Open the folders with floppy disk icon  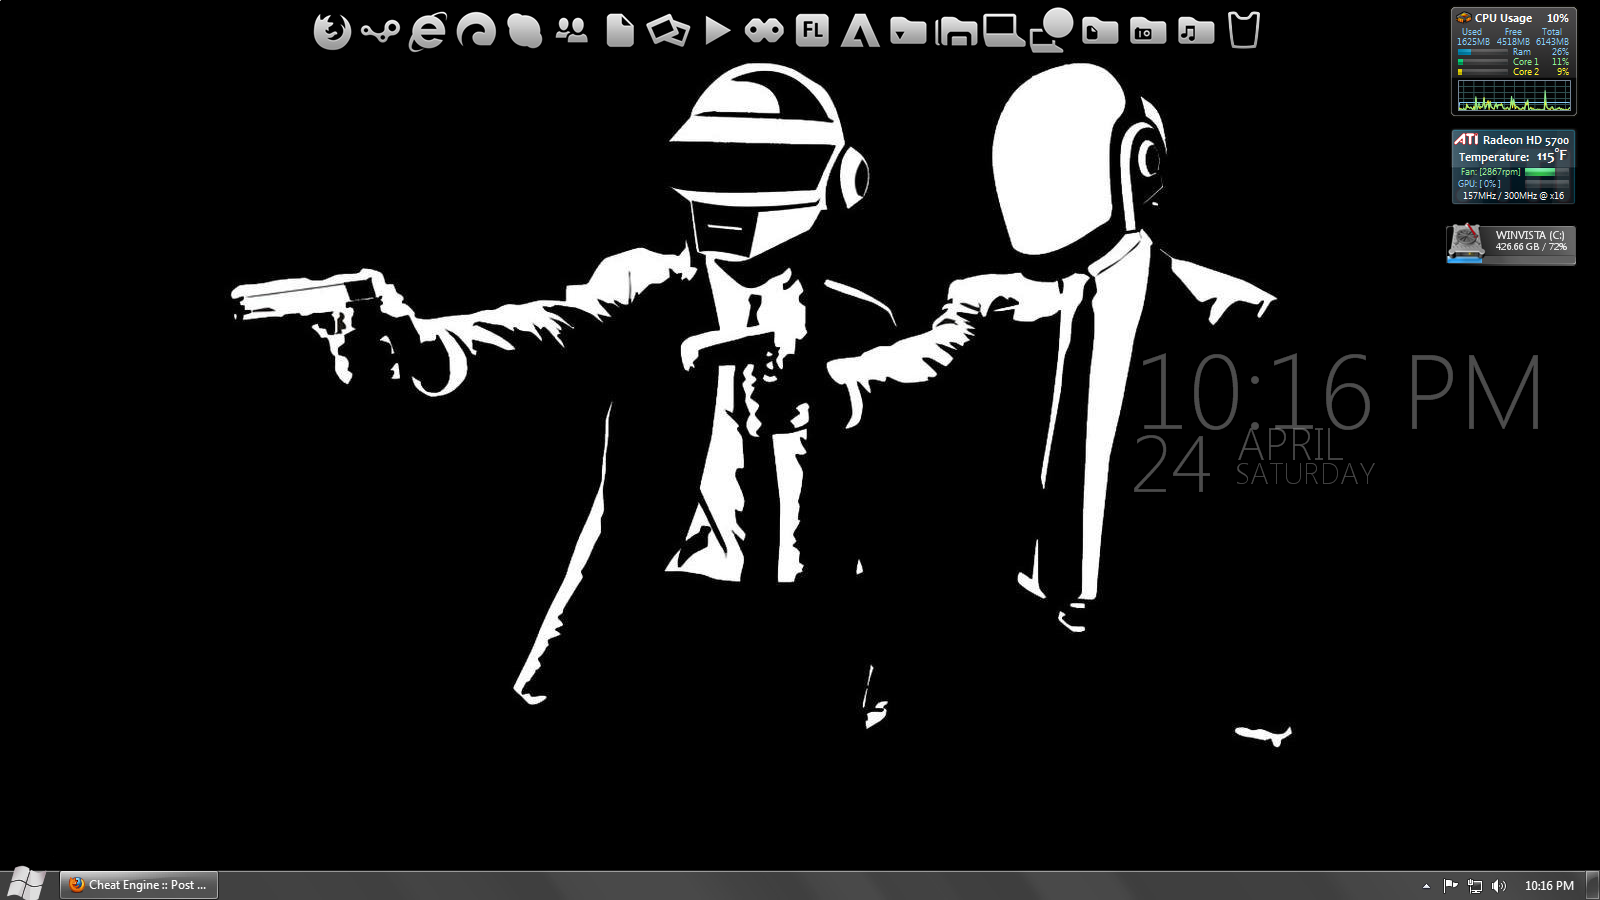coord(956,32)
